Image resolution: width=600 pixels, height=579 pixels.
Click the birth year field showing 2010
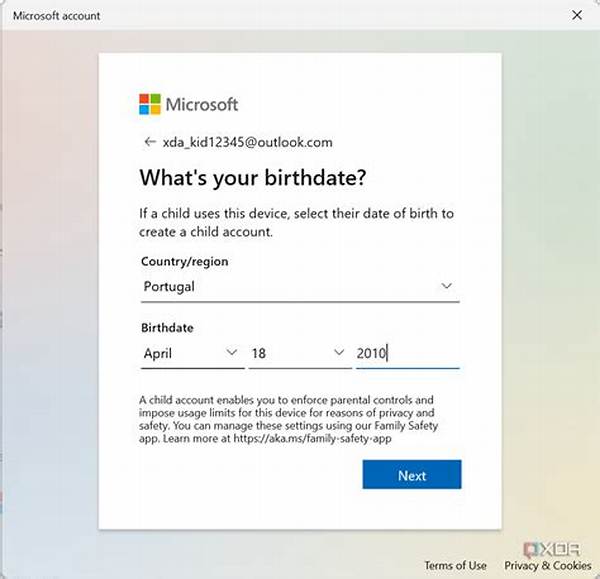[x=408, y=353]
